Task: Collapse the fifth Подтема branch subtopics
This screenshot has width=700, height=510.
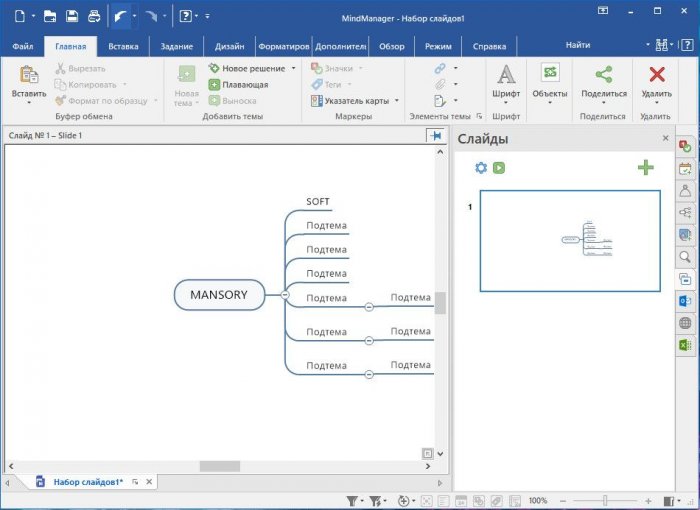Action: (x=369, y=307)
